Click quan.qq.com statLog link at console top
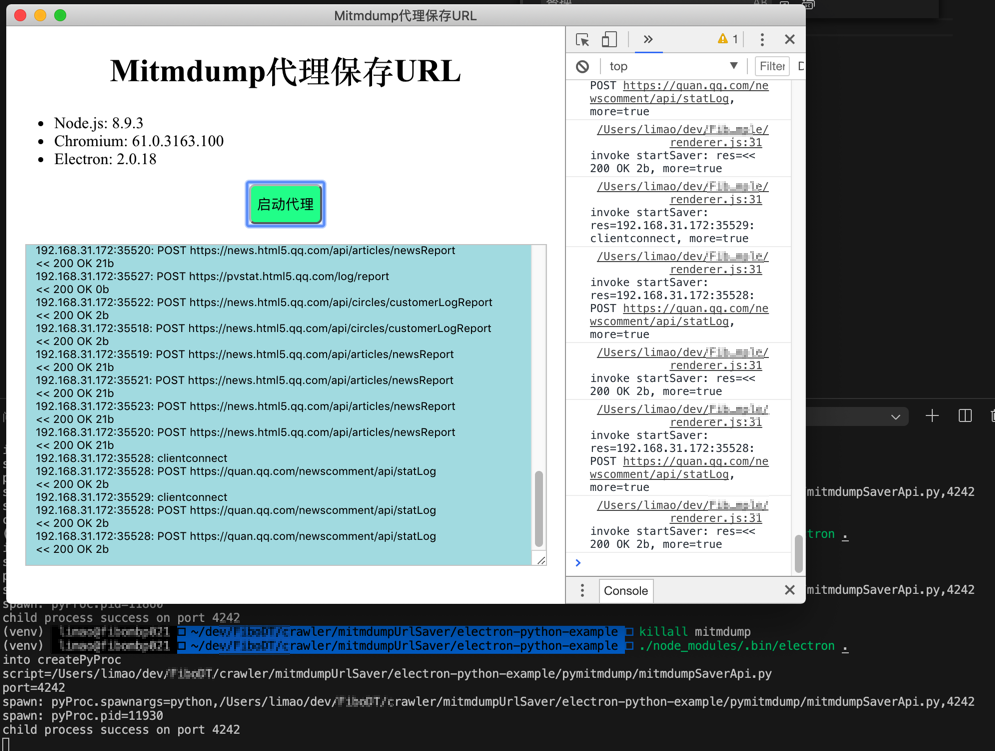 (x=679, y=92)
